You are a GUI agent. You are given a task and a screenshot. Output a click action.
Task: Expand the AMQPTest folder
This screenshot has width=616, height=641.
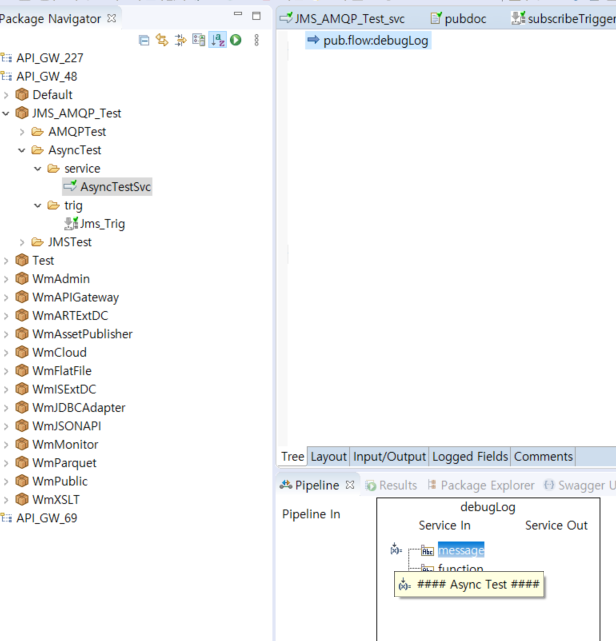(22, 132)
